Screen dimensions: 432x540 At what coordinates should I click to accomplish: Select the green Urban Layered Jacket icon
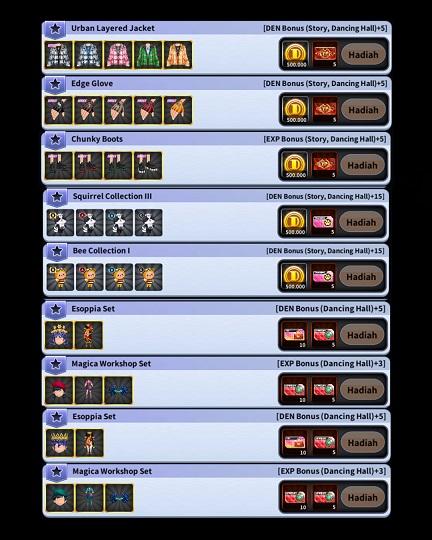point(148,55)
